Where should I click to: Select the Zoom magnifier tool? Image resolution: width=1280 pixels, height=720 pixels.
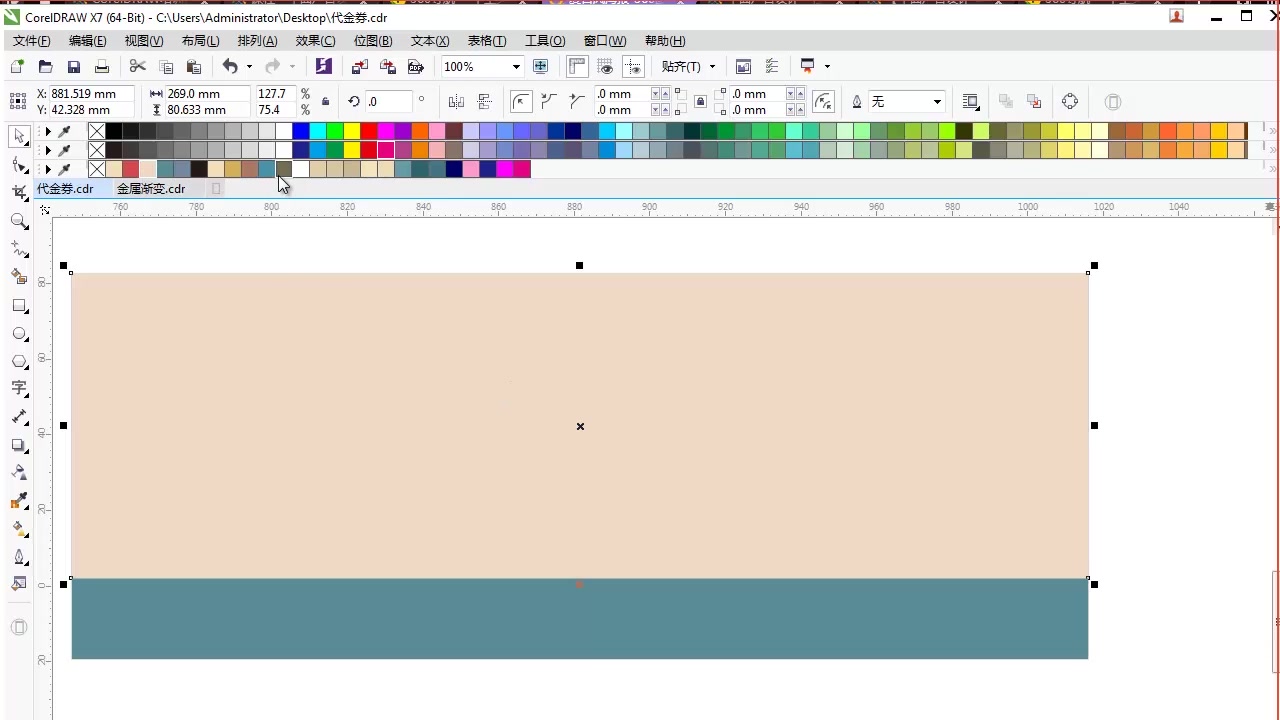[19, 221]
